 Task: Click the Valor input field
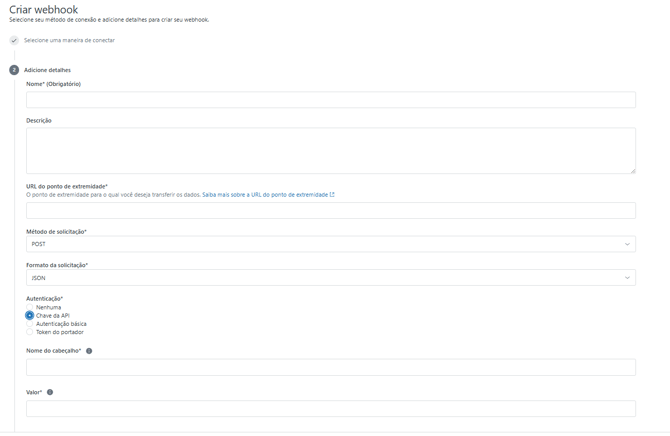click(x=331, y=409)
